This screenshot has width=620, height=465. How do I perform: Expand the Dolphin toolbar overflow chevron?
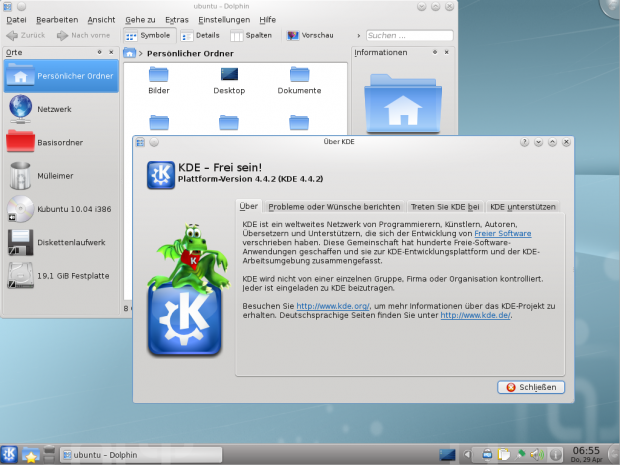[359, 36]
